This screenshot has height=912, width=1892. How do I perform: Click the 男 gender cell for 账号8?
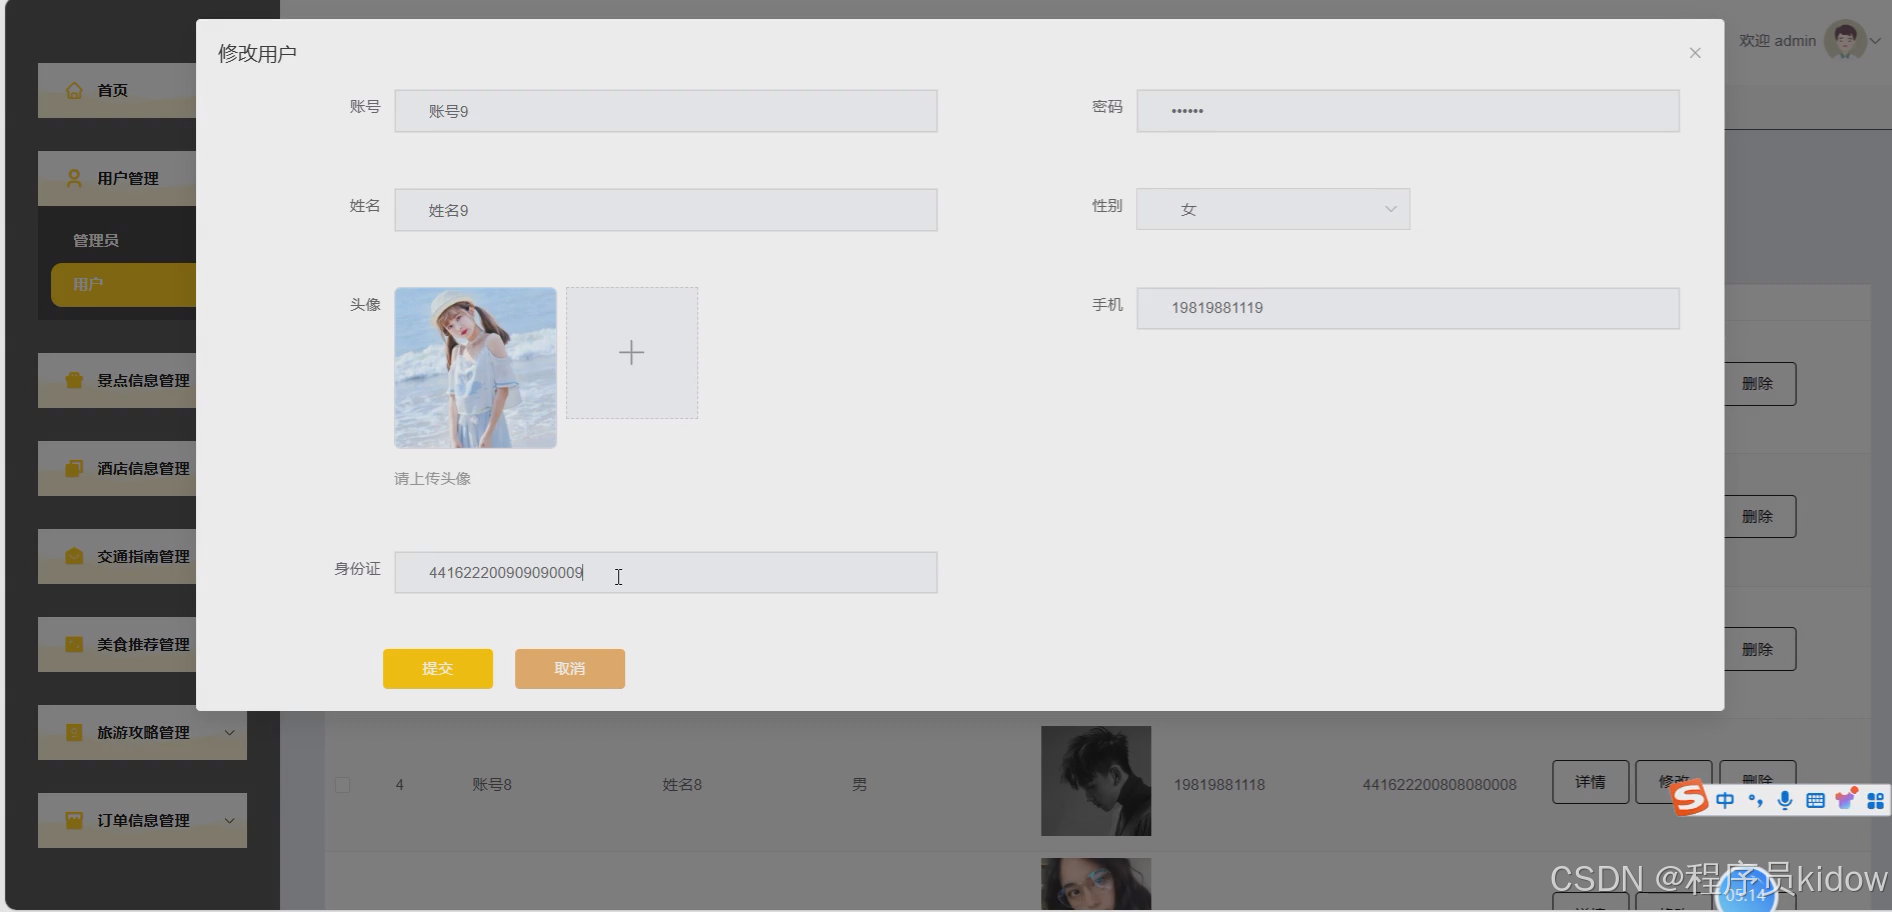[859, 785]
